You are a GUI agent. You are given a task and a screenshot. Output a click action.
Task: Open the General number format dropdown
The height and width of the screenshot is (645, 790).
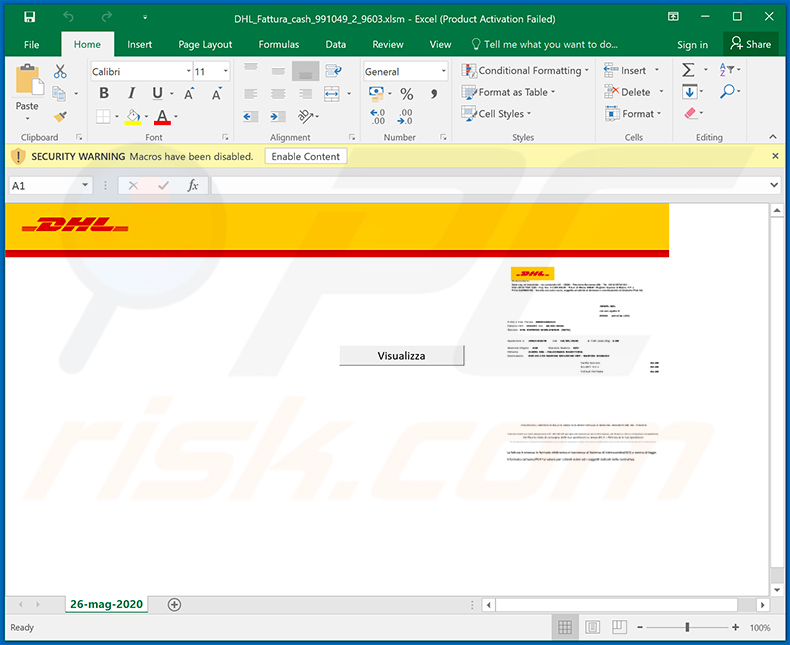point(443,72)
